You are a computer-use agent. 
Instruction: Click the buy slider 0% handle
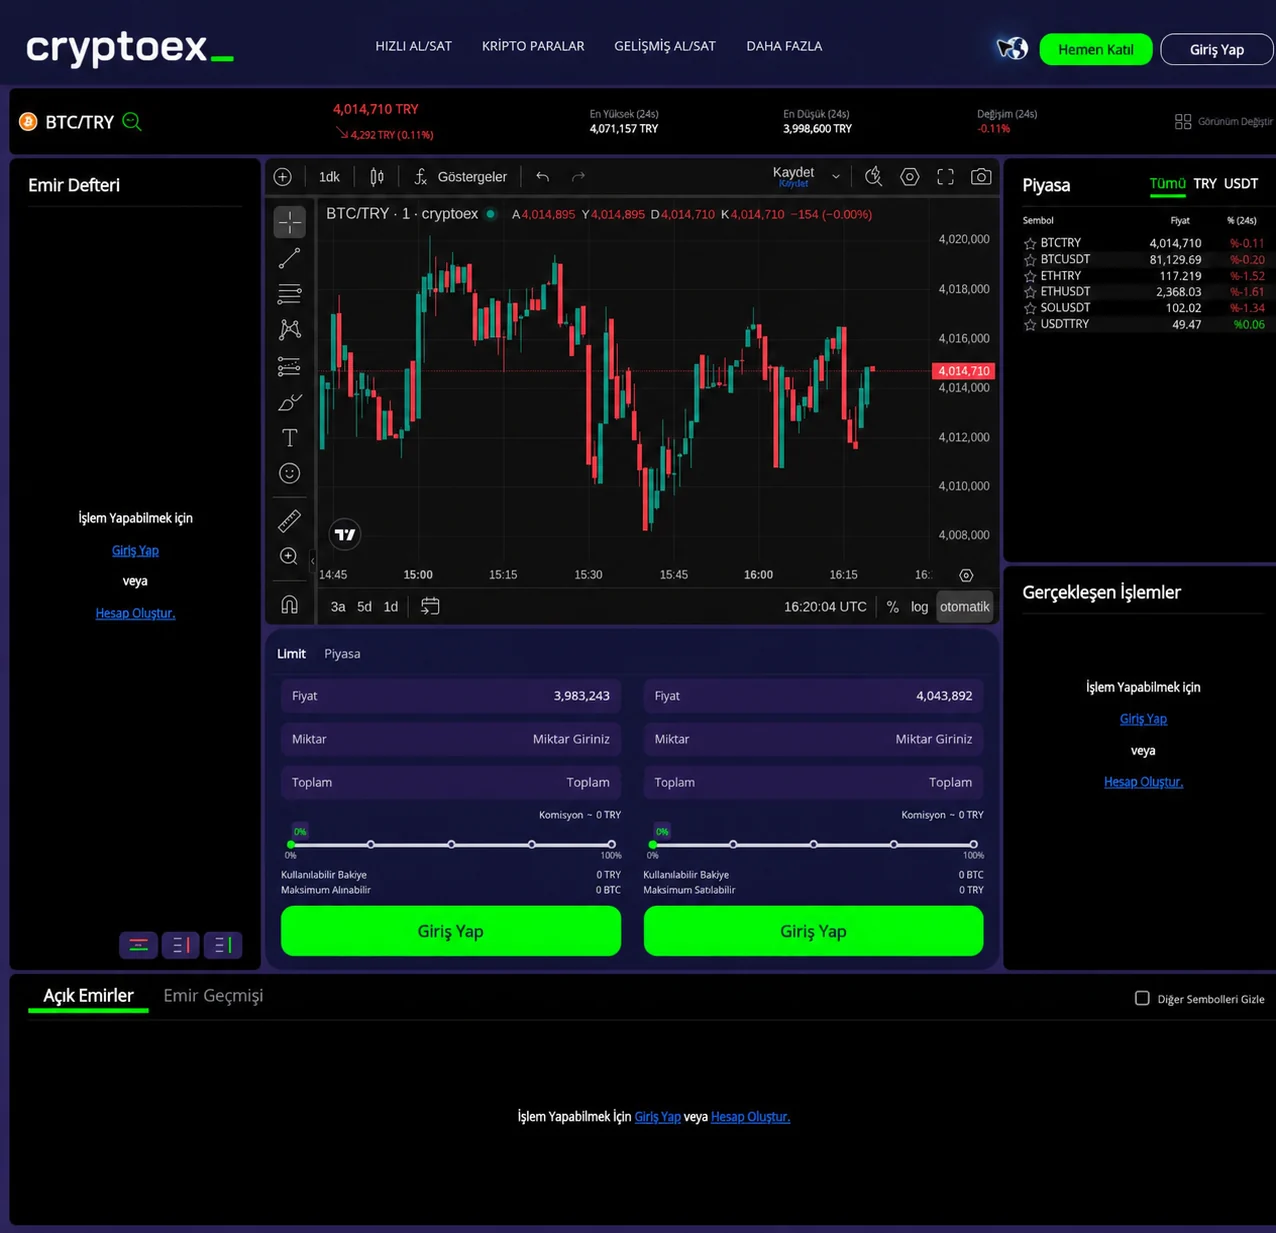point(291,845)
